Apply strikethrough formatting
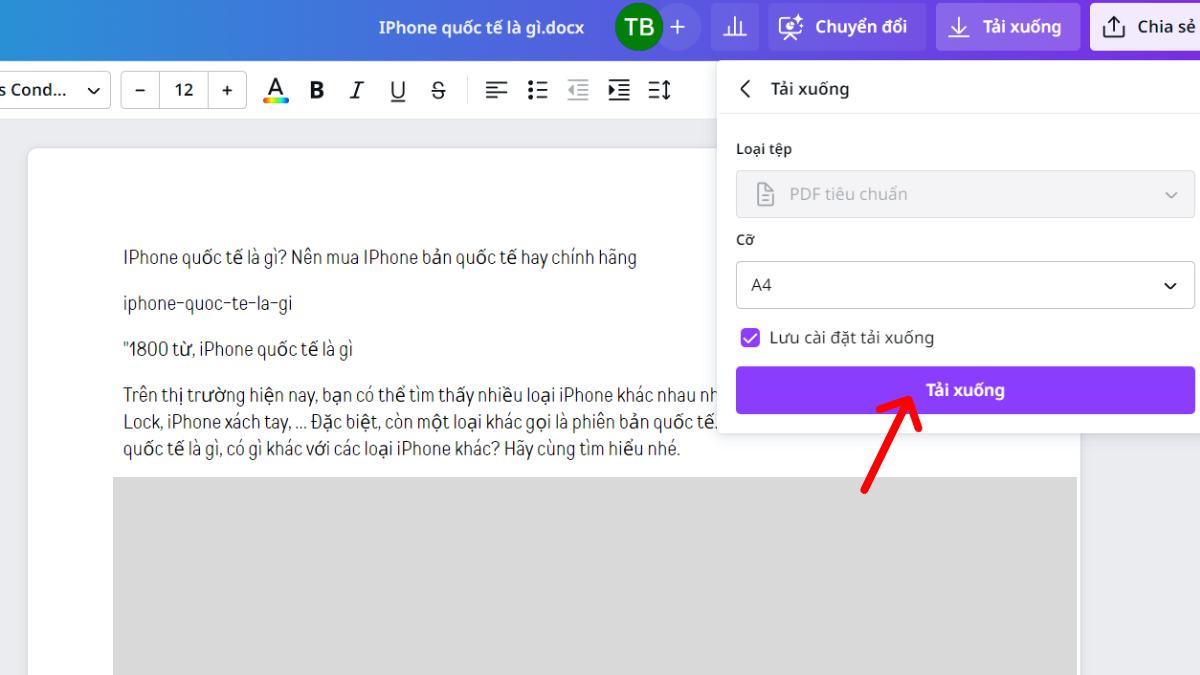Viewport: 1200px width, 675px height. (x=438, y=90)
